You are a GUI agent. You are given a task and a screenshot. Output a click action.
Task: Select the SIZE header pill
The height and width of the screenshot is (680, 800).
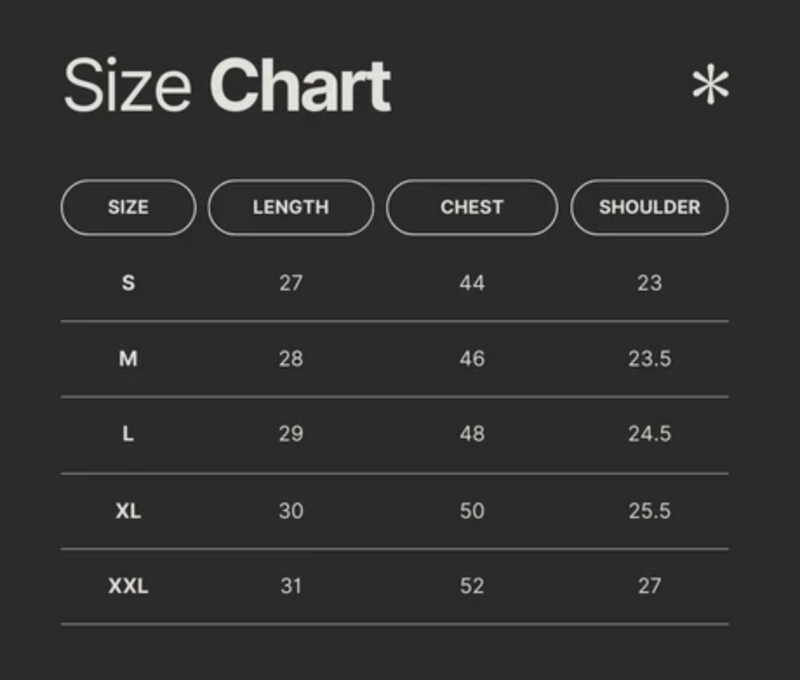(x=128, y=207)
